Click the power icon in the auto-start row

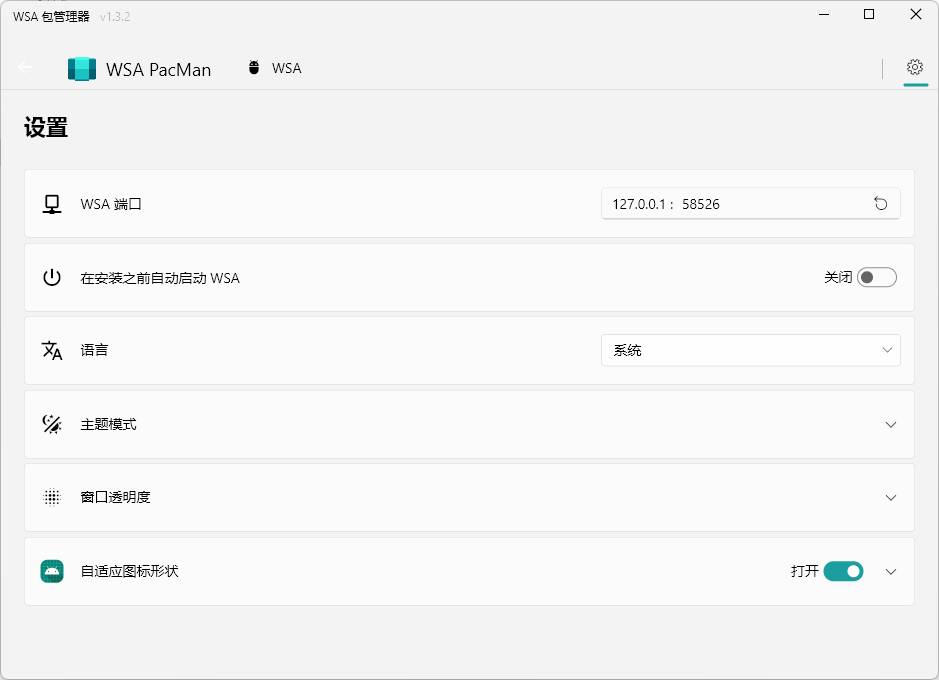[52, 277]
